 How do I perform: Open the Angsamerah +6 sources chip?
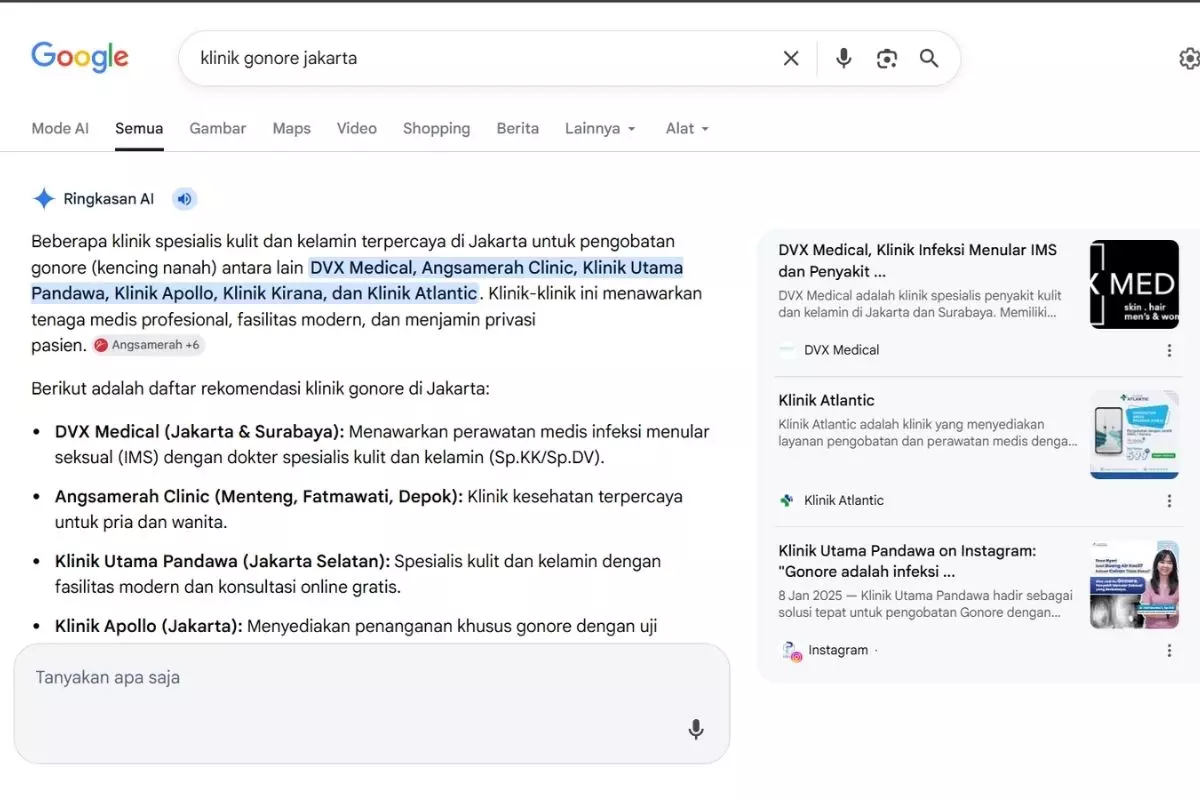(x=148, y=345)
